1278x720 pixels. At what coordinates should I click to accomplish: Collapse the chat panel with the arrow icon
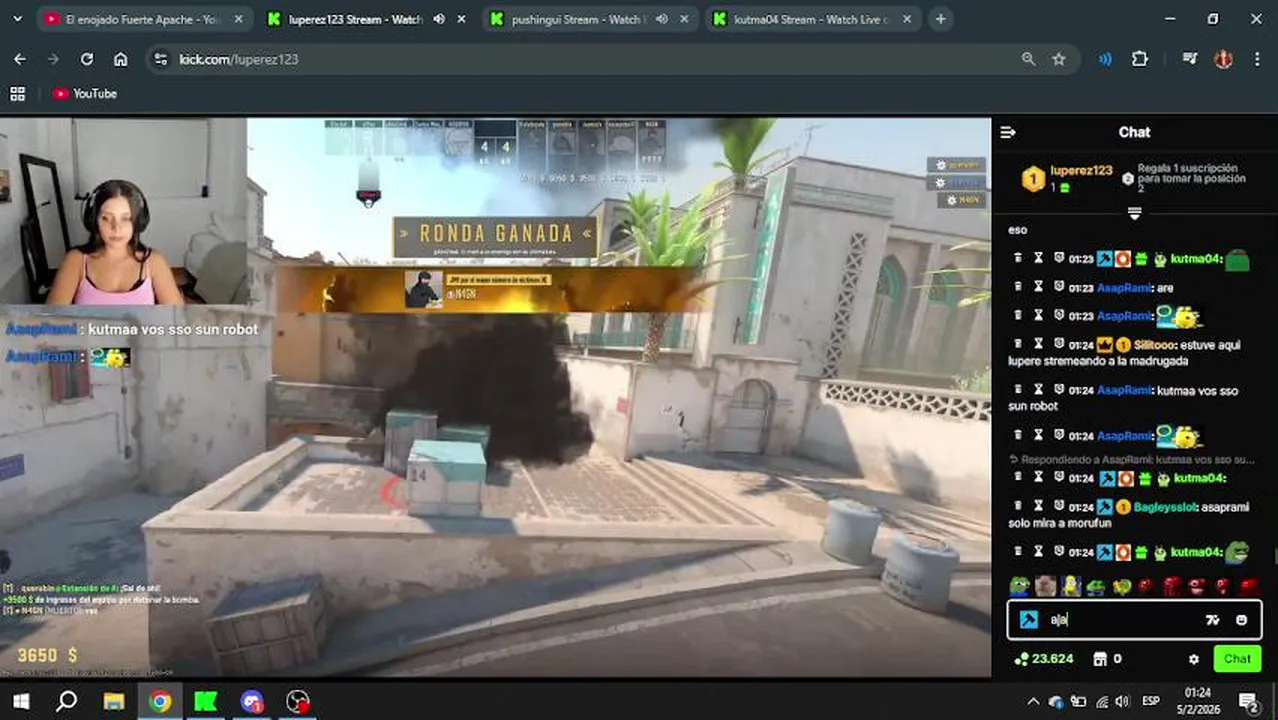pos(1008,132)
